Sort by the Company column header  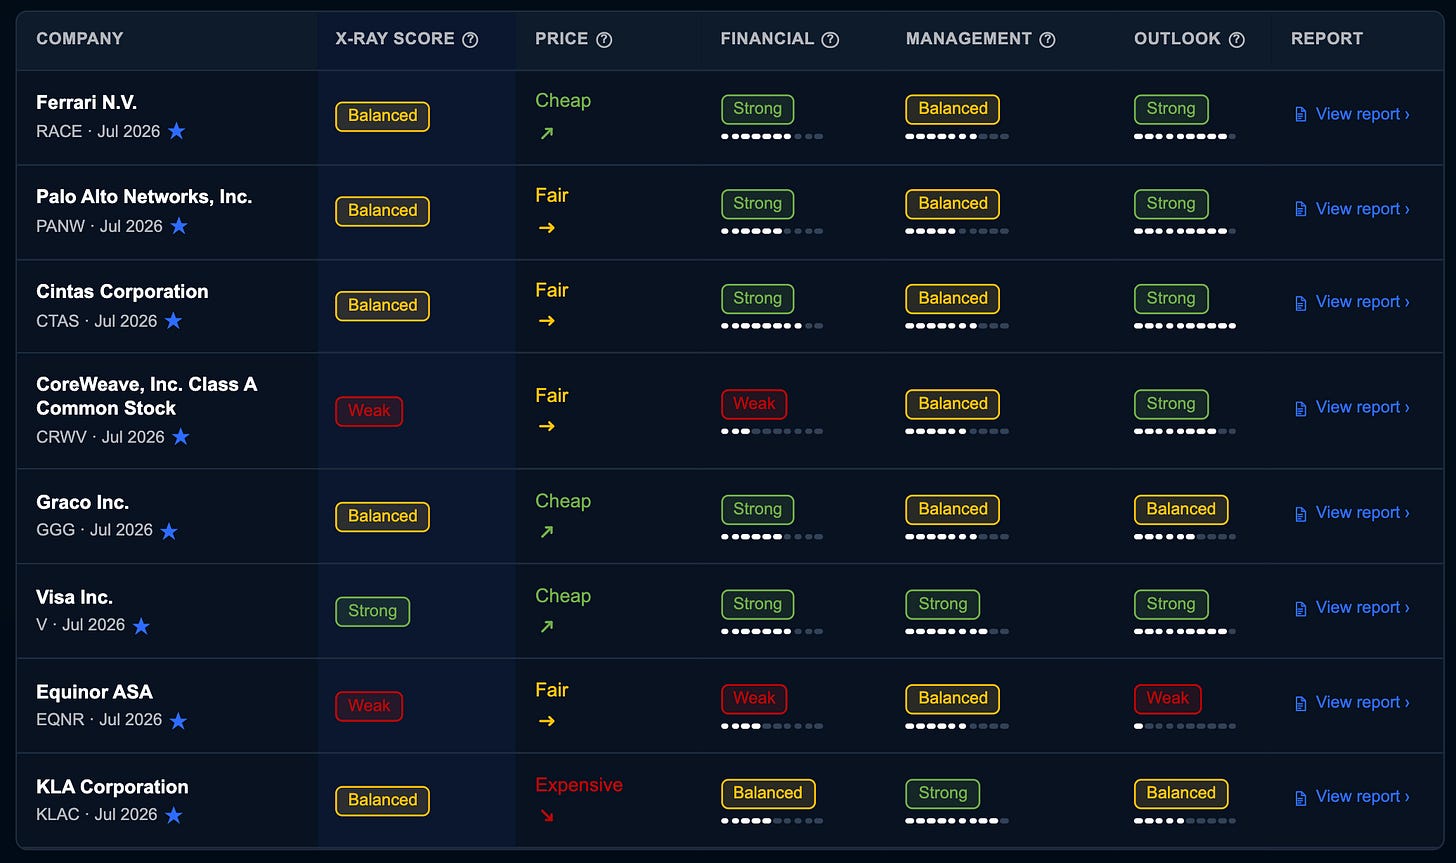(80, 39)
